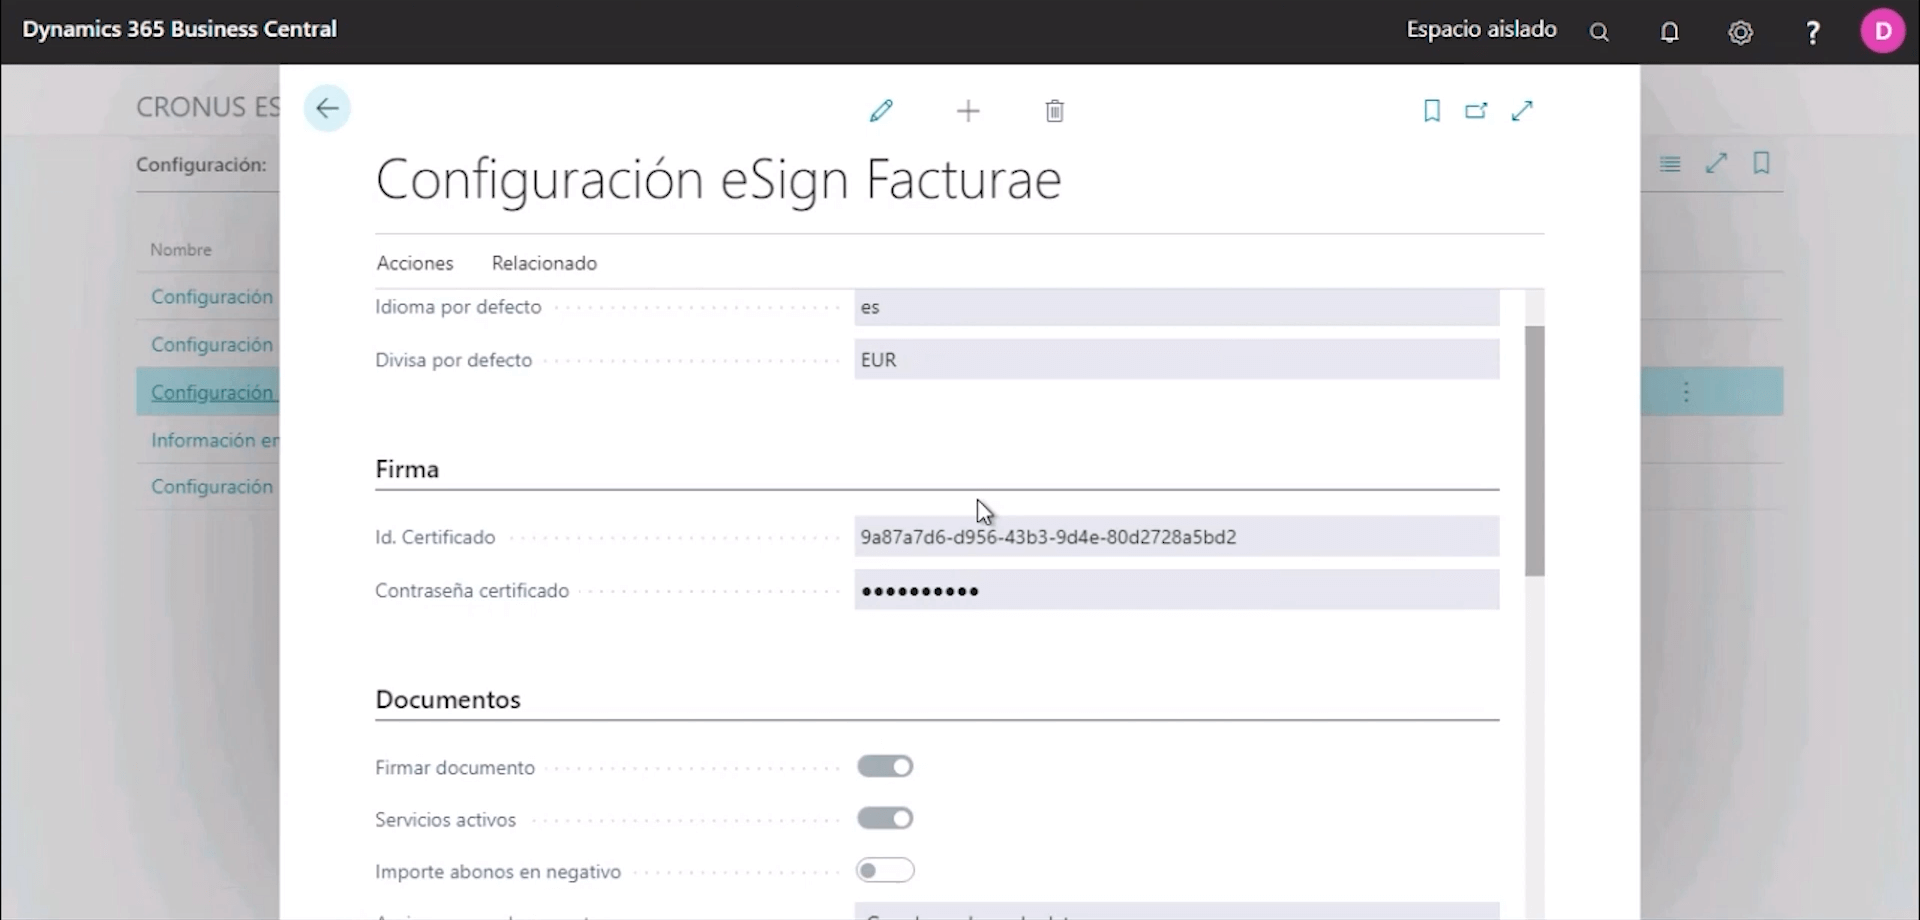Open page in new window icon
Screen dimensions: 1920x920
pos(1476,111)
